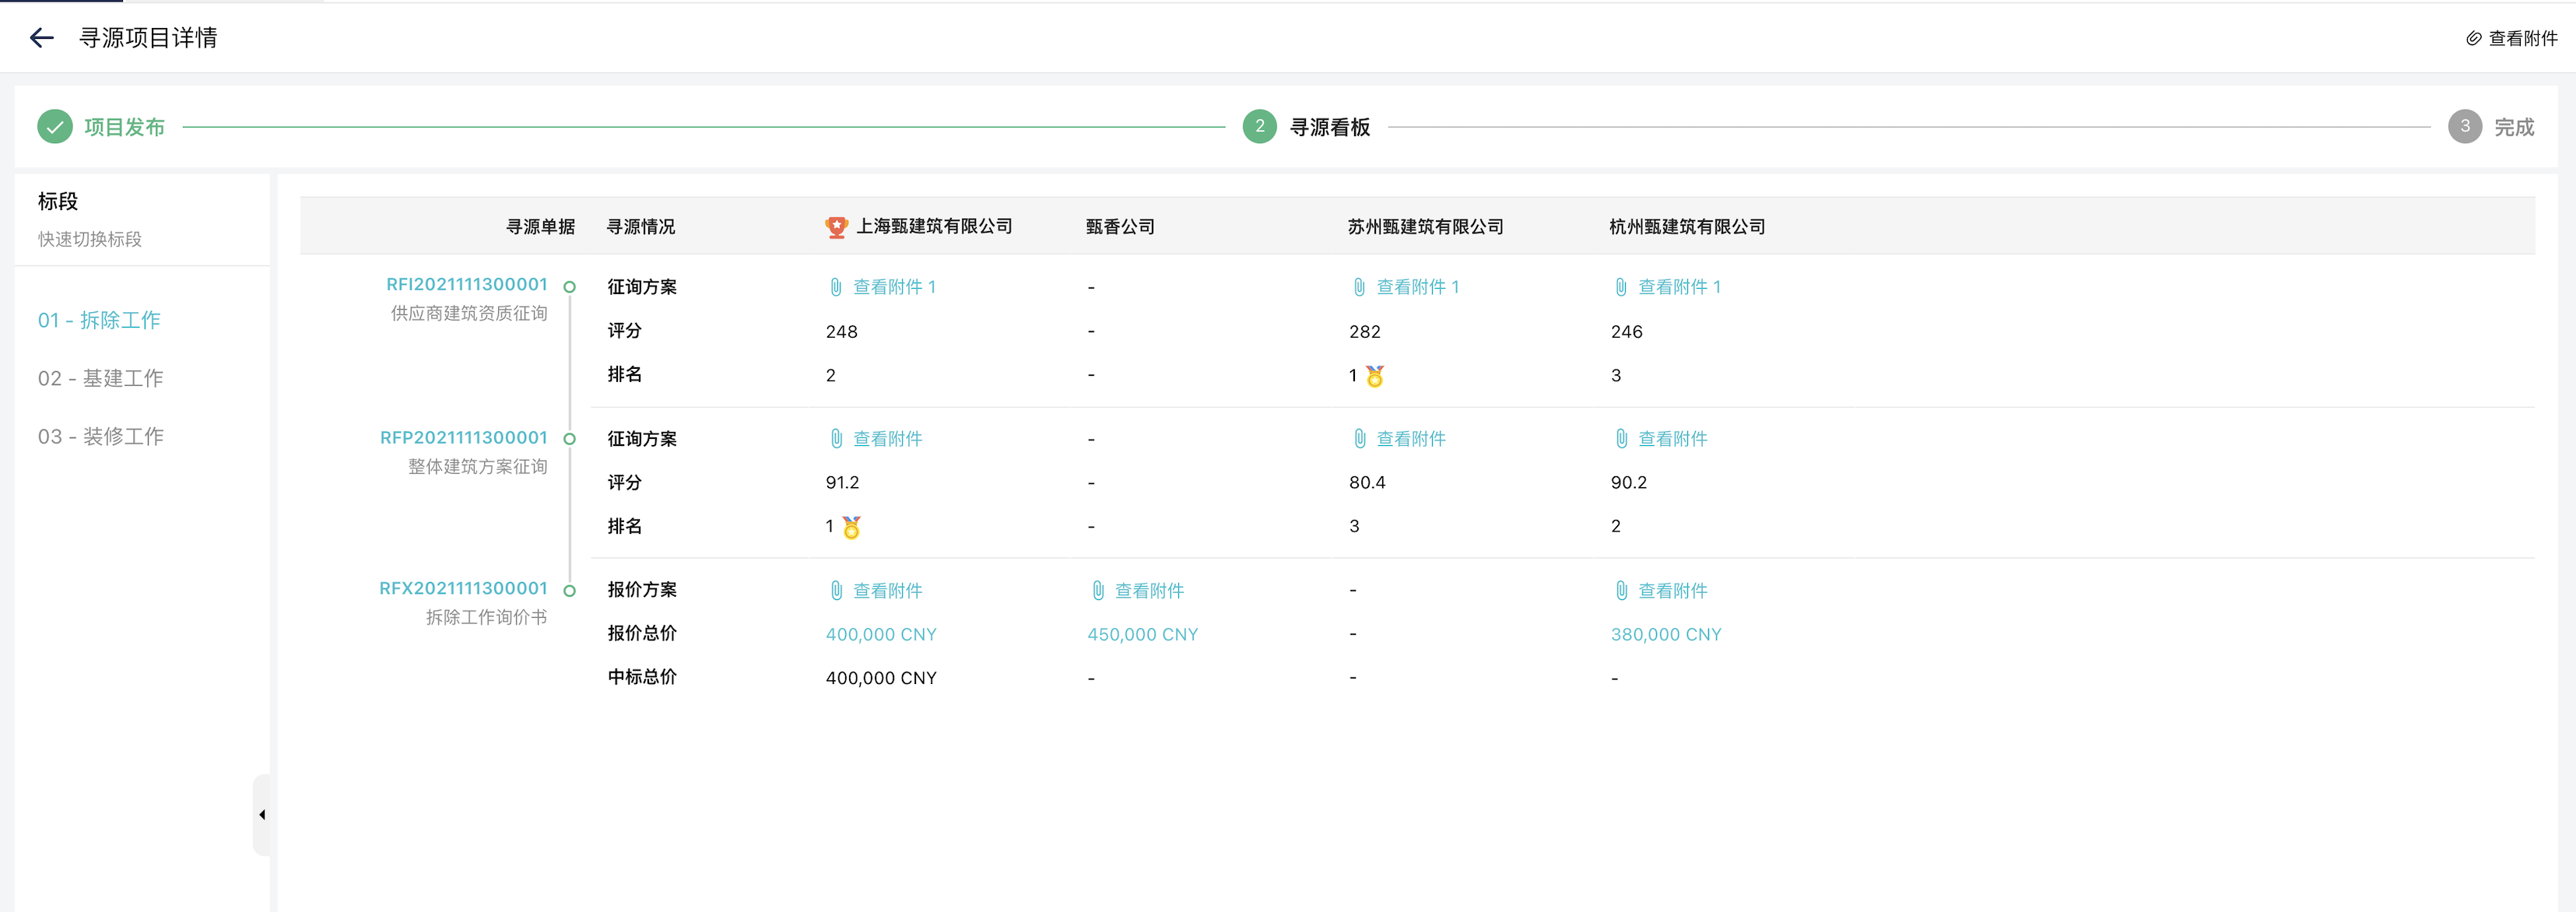This screenshot has width=2576, height=912.
Task: Click score 90.2 cell
Action: pyautogui.click(x=1628, y=483)
